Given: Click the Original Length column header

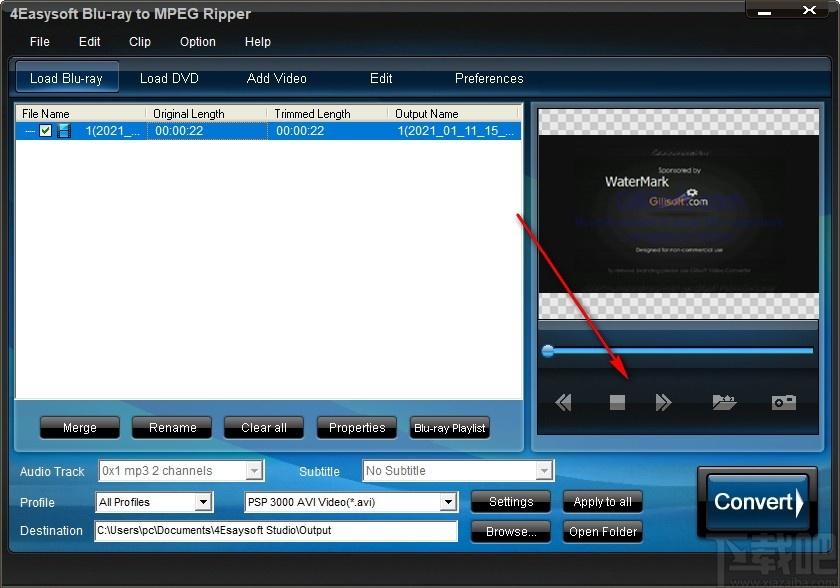Looking at the screenshot, I should click(206, 114).
